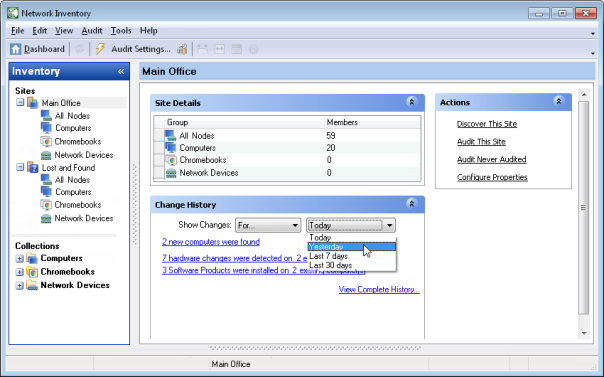Open the Dashboard home icon
The image size is (604, 377).
[15, 49]
